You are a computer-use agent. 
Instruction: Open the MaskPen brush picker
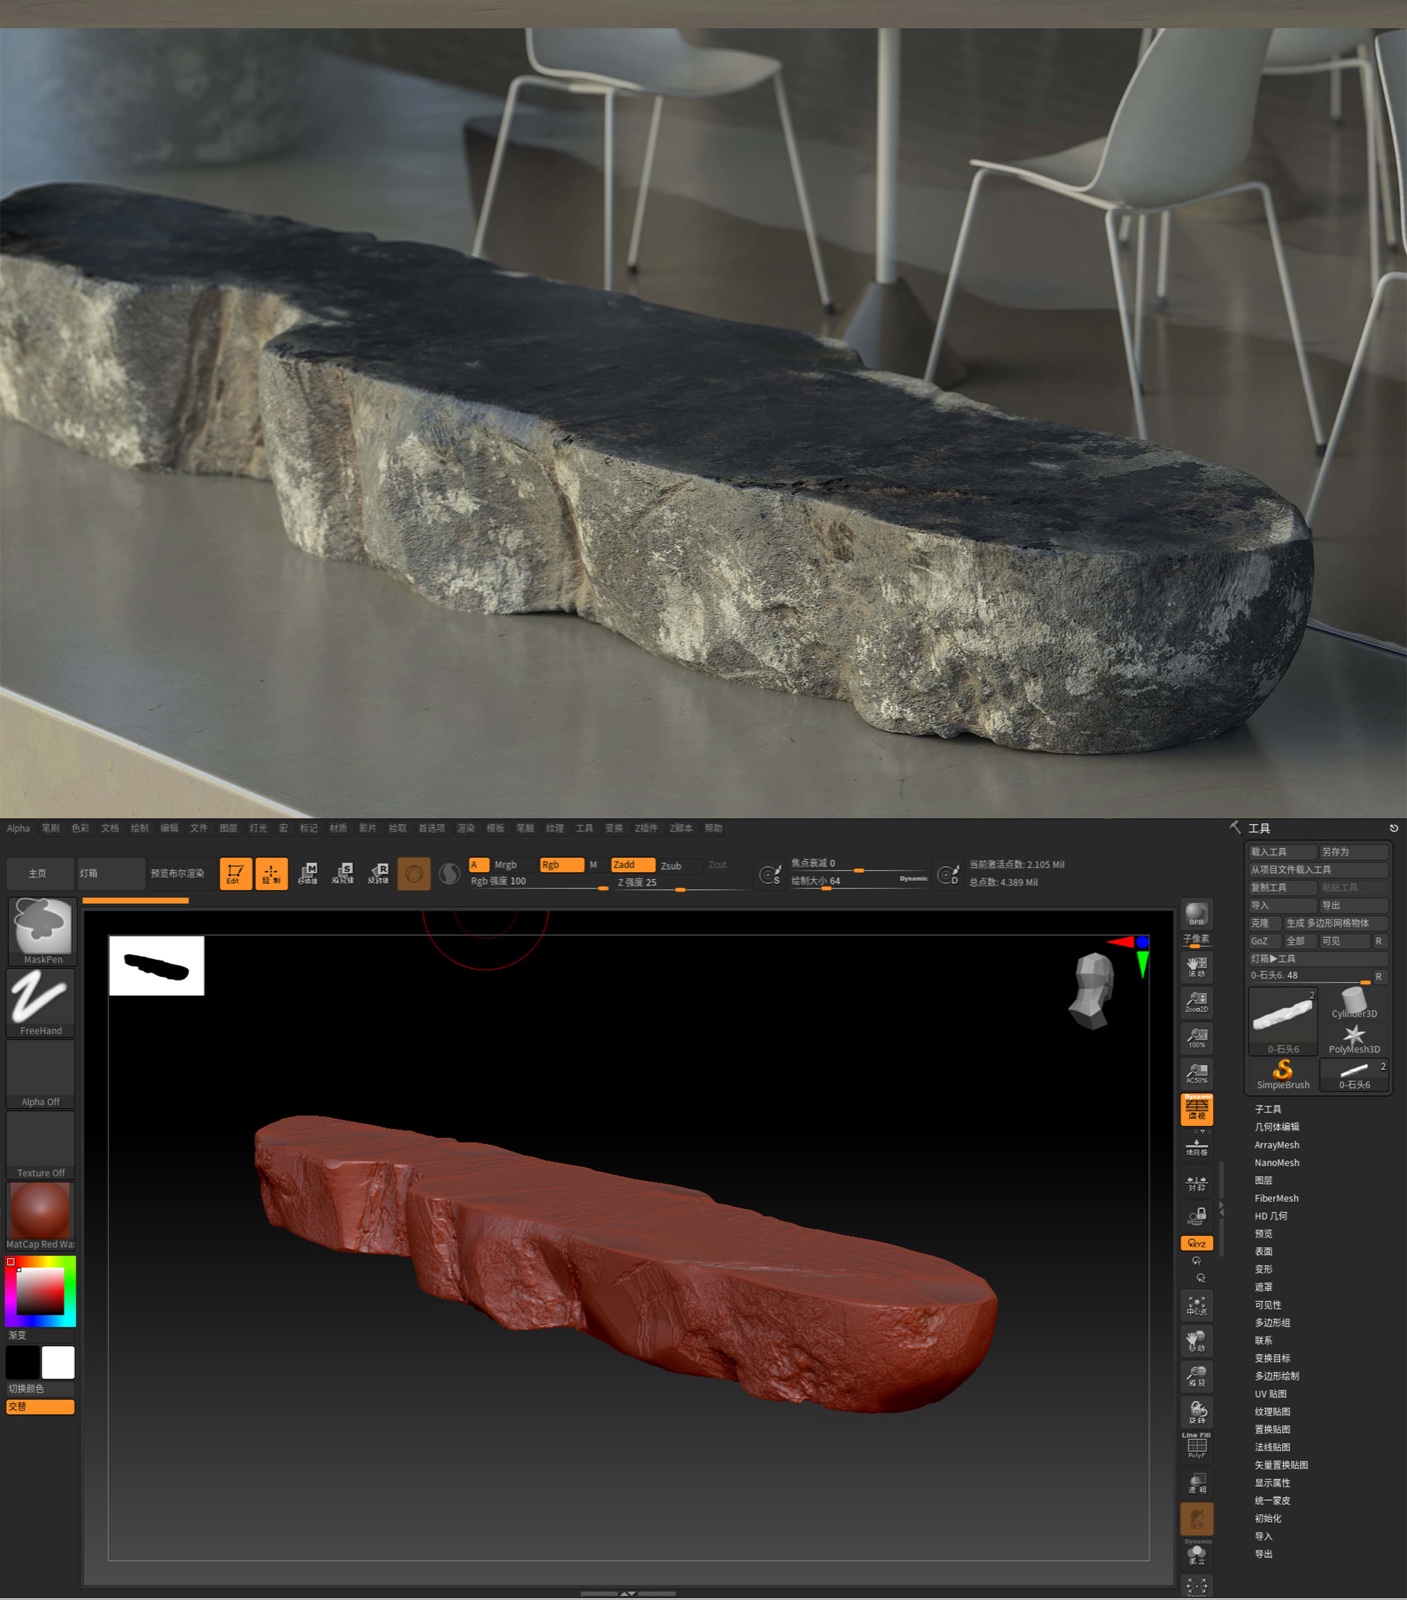coord(41,930)
